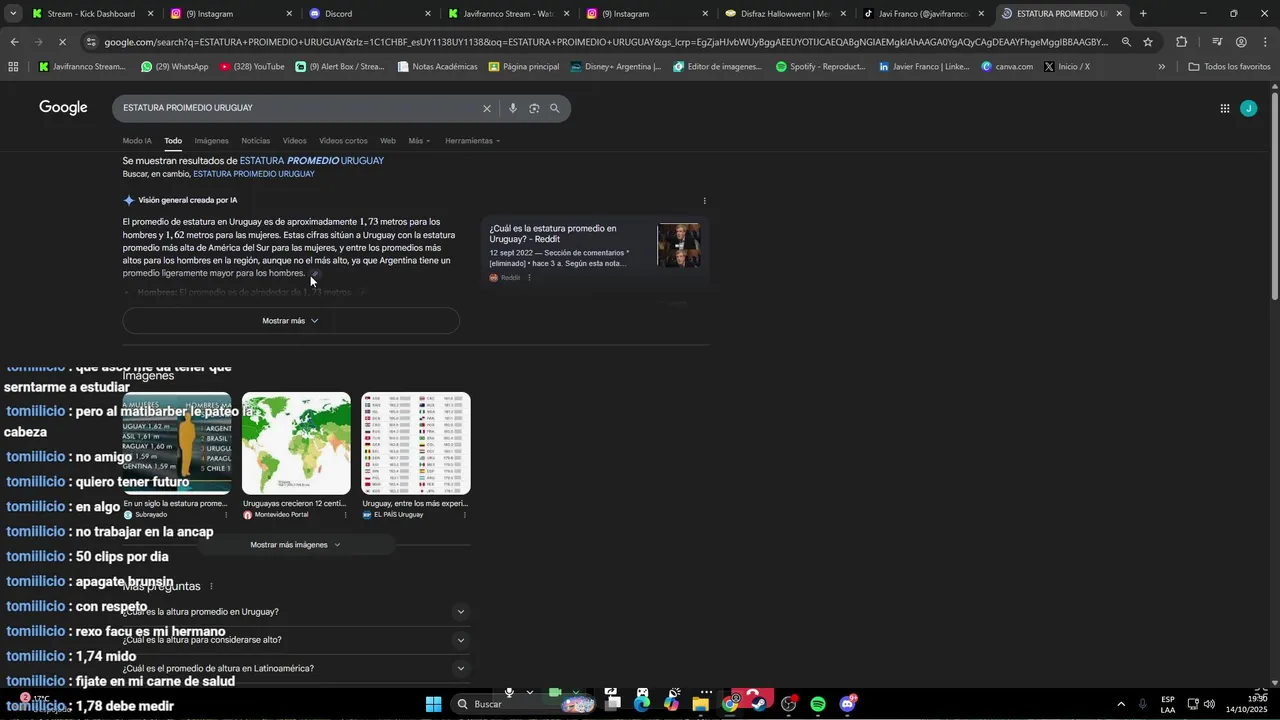Open File Explorer from the taskbar
The width and height of the screenshot is (1280, 720).
click(x=701, y=704)
